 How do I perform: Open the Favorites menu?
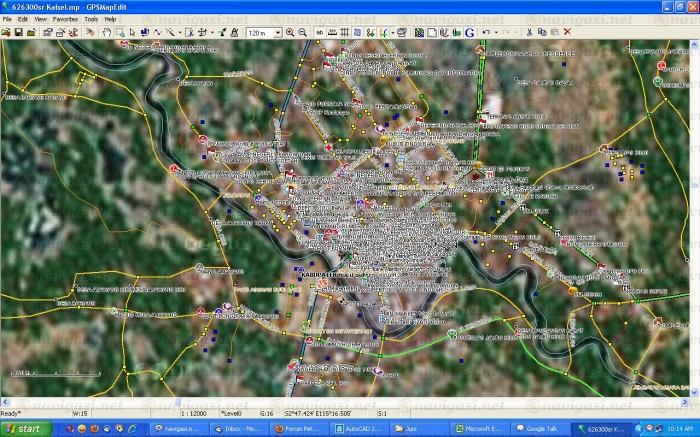point(66,19)
